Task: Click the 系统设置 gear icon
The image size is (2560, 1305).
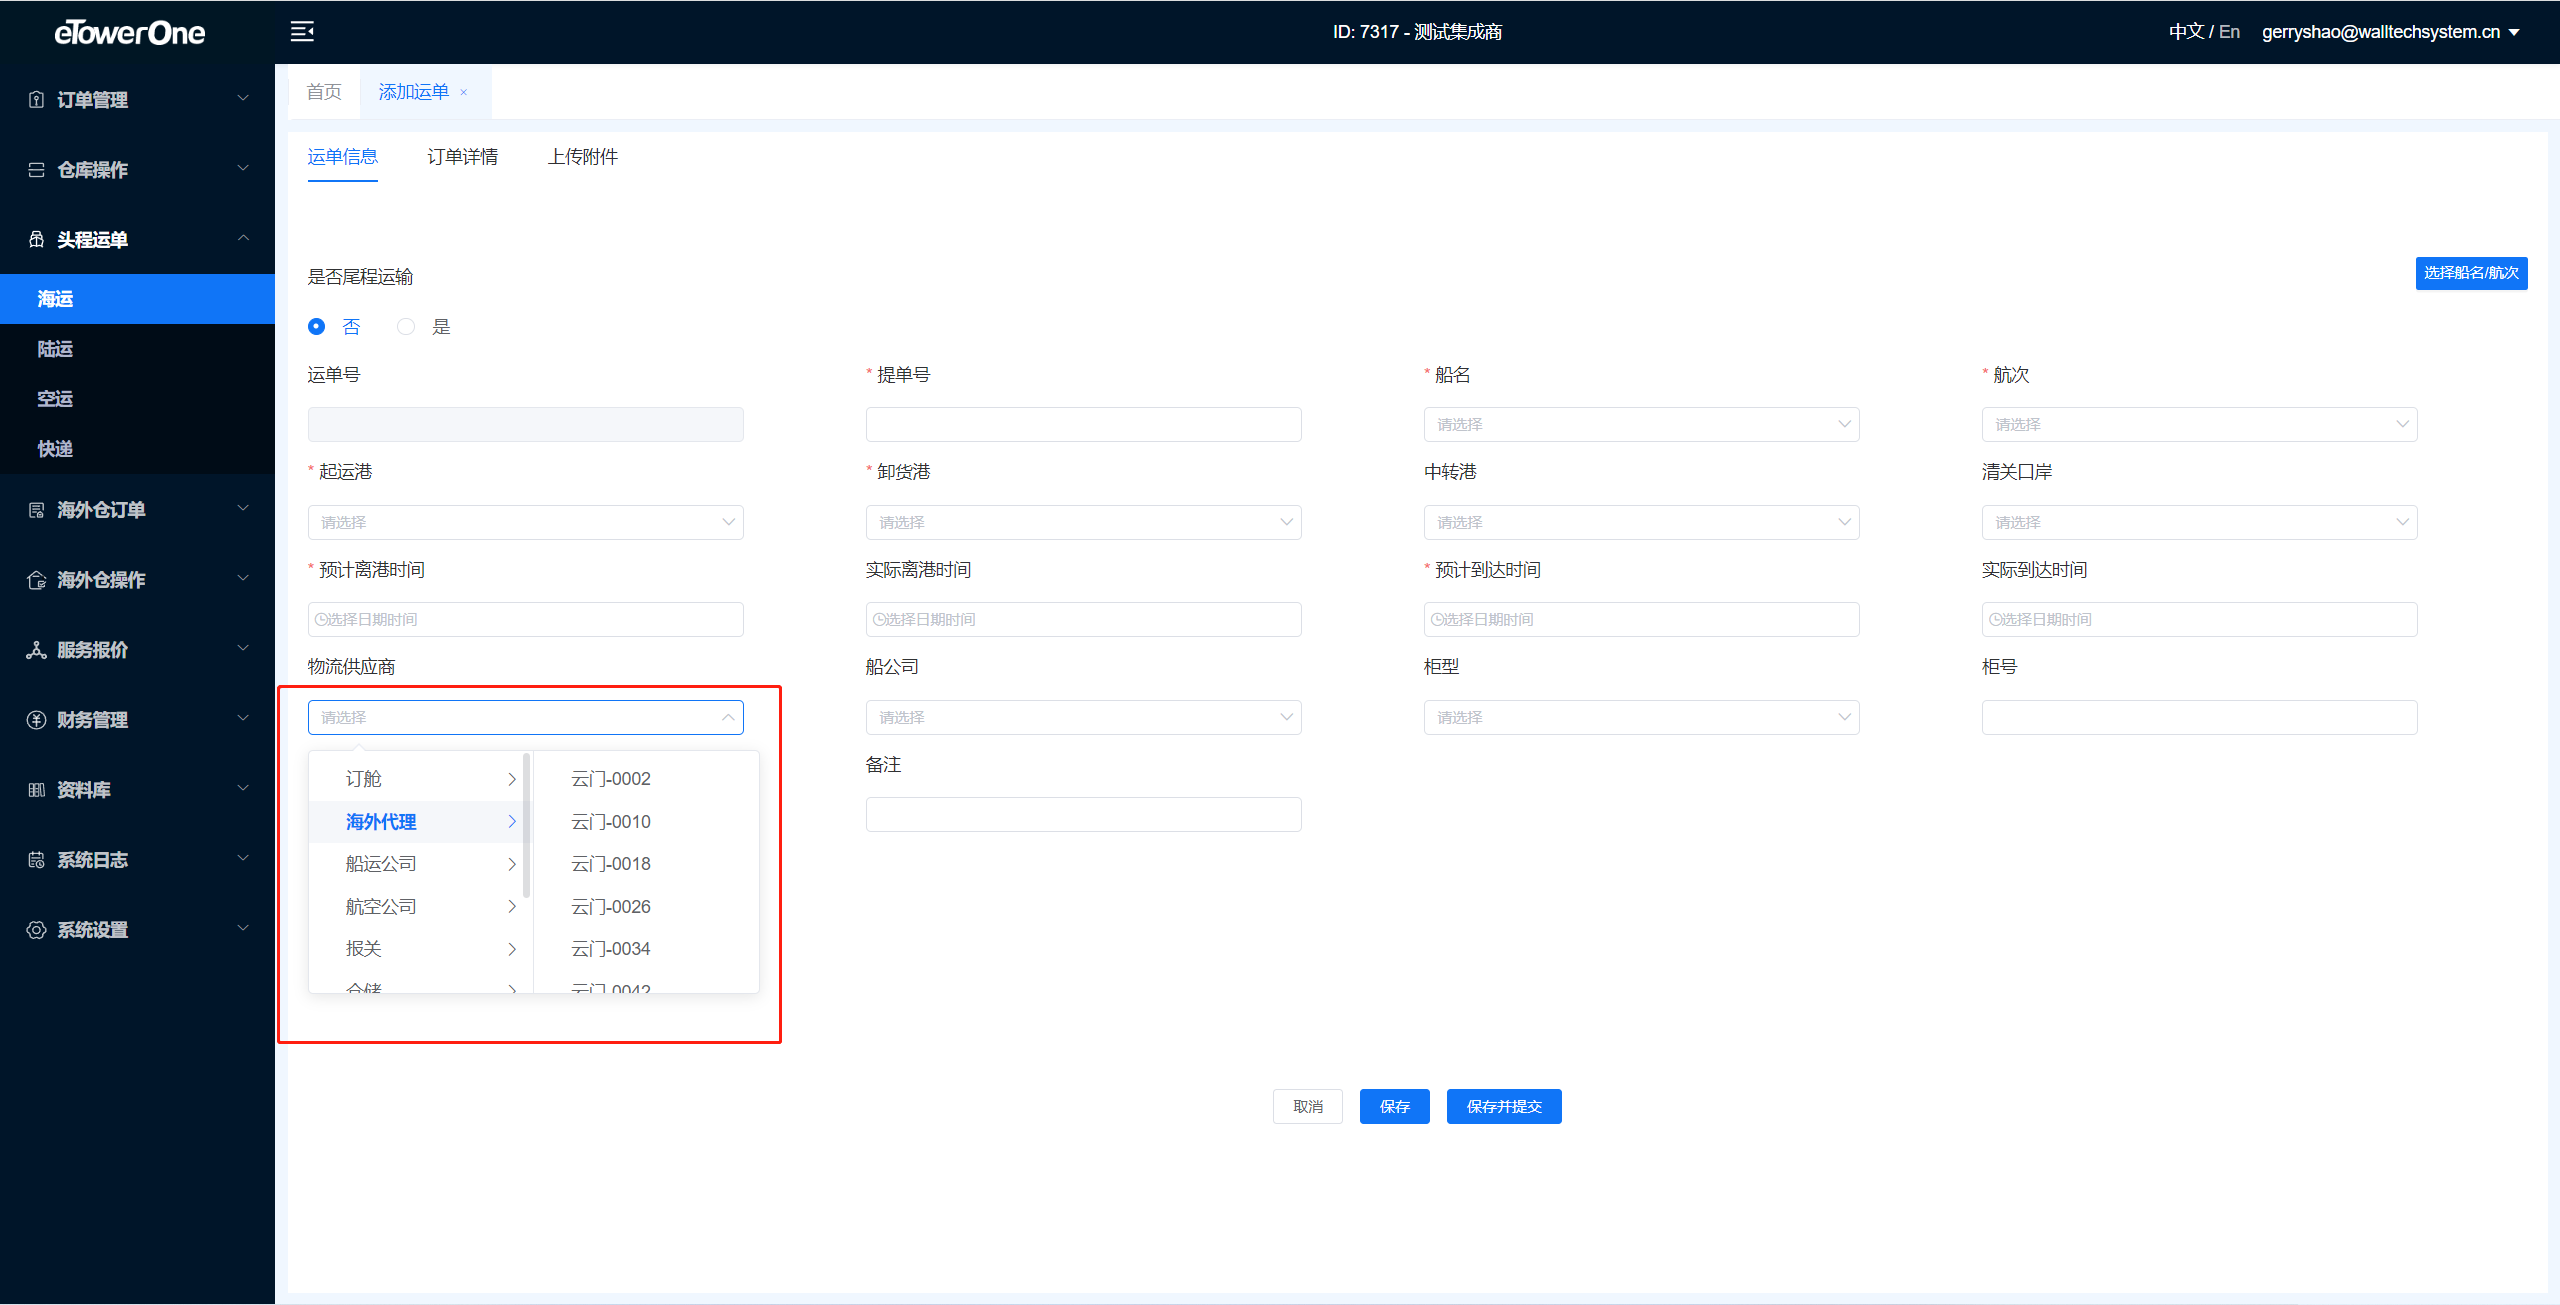Action: click(37, 930)
